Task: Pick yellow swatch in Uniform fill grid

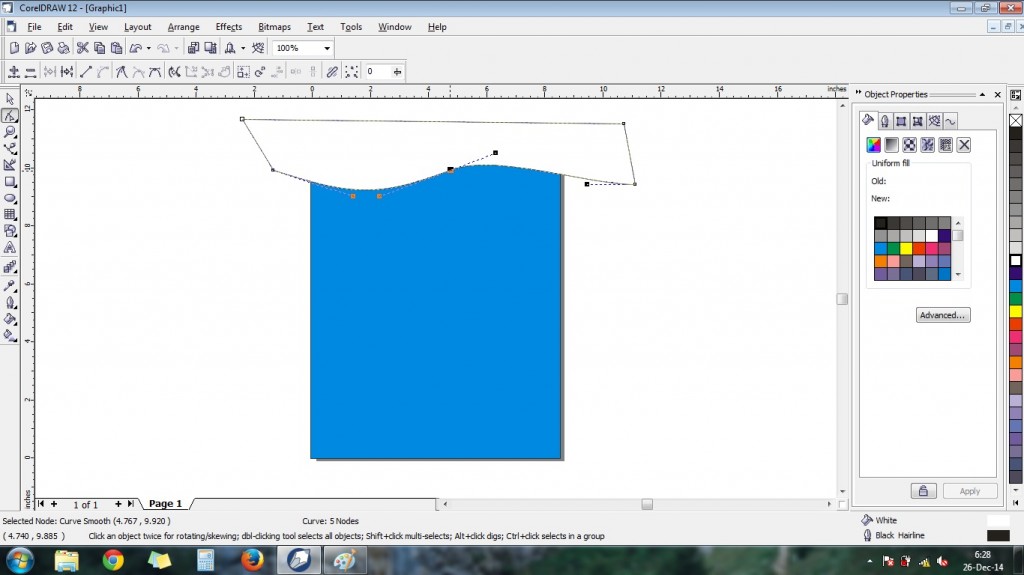Action: 906,249
